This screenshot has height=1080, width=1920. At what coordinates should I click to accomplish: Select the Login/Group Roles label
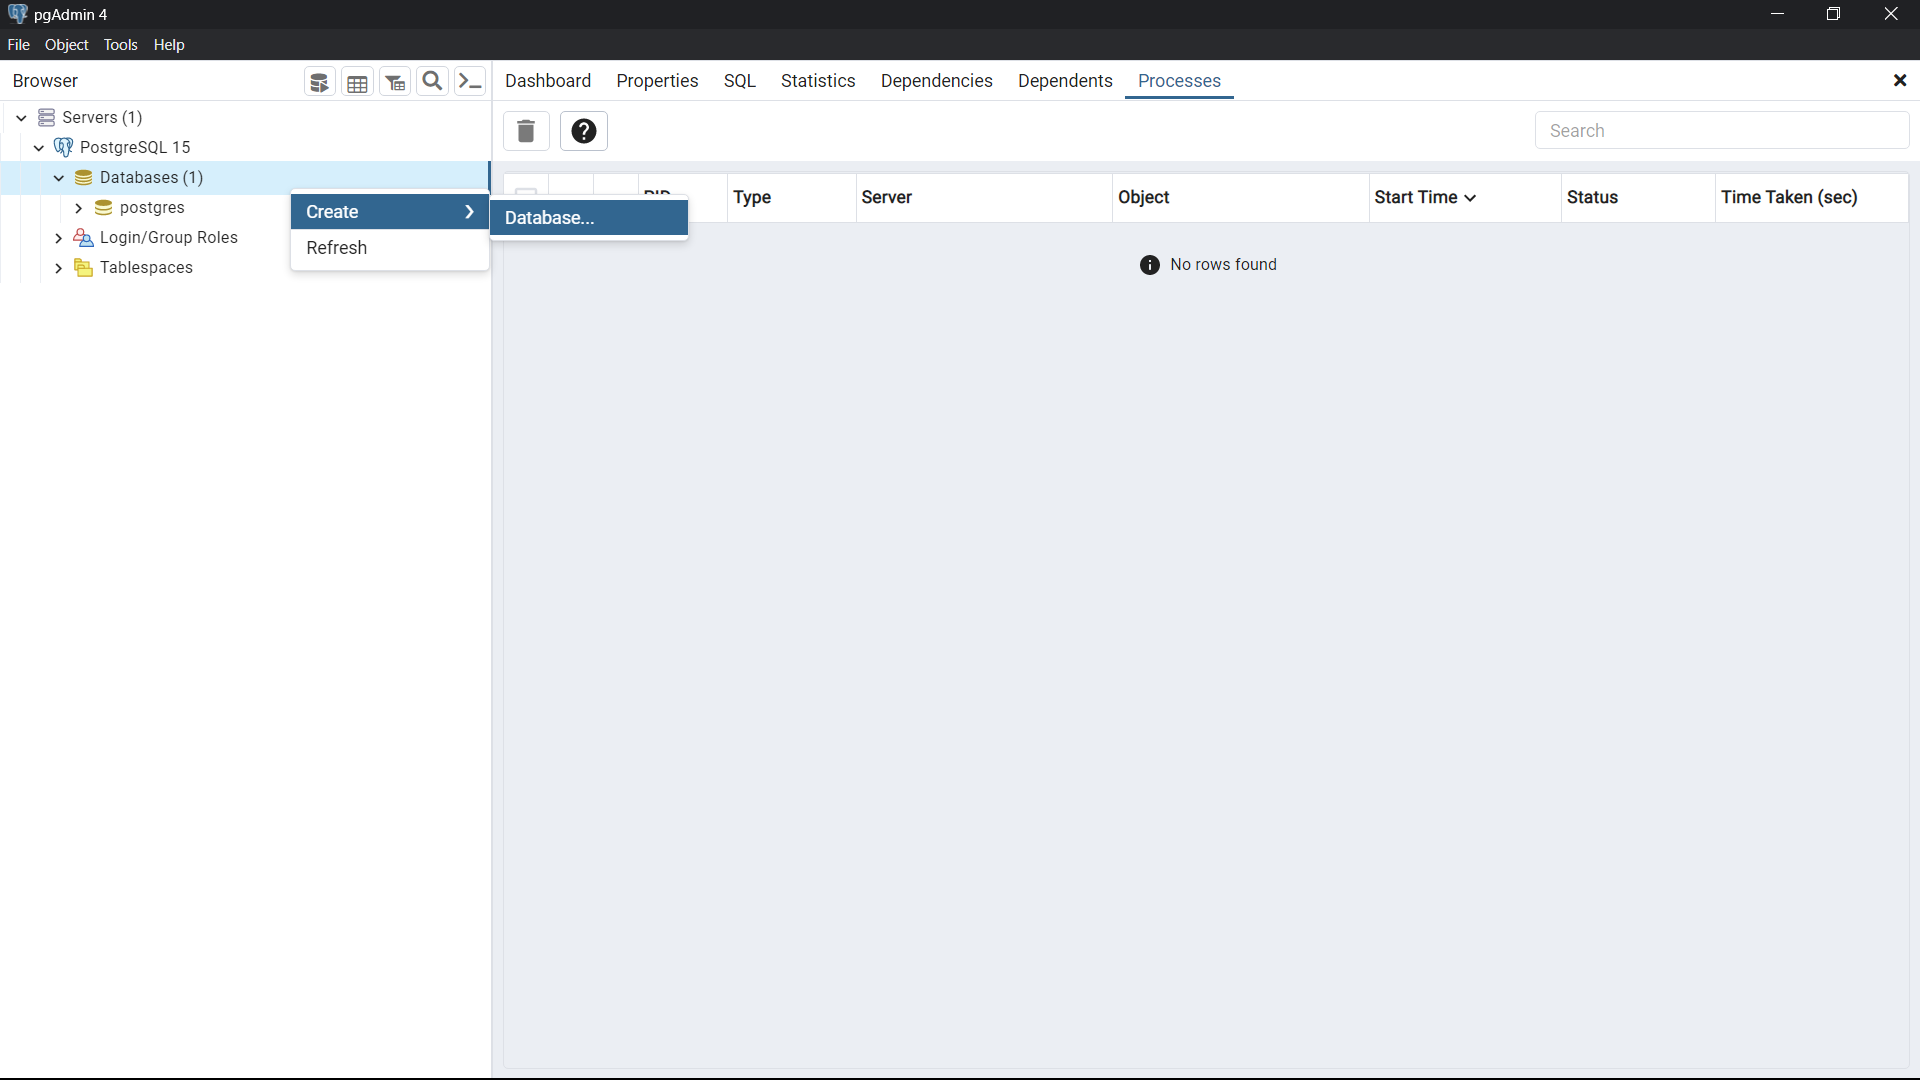[169, 238]
